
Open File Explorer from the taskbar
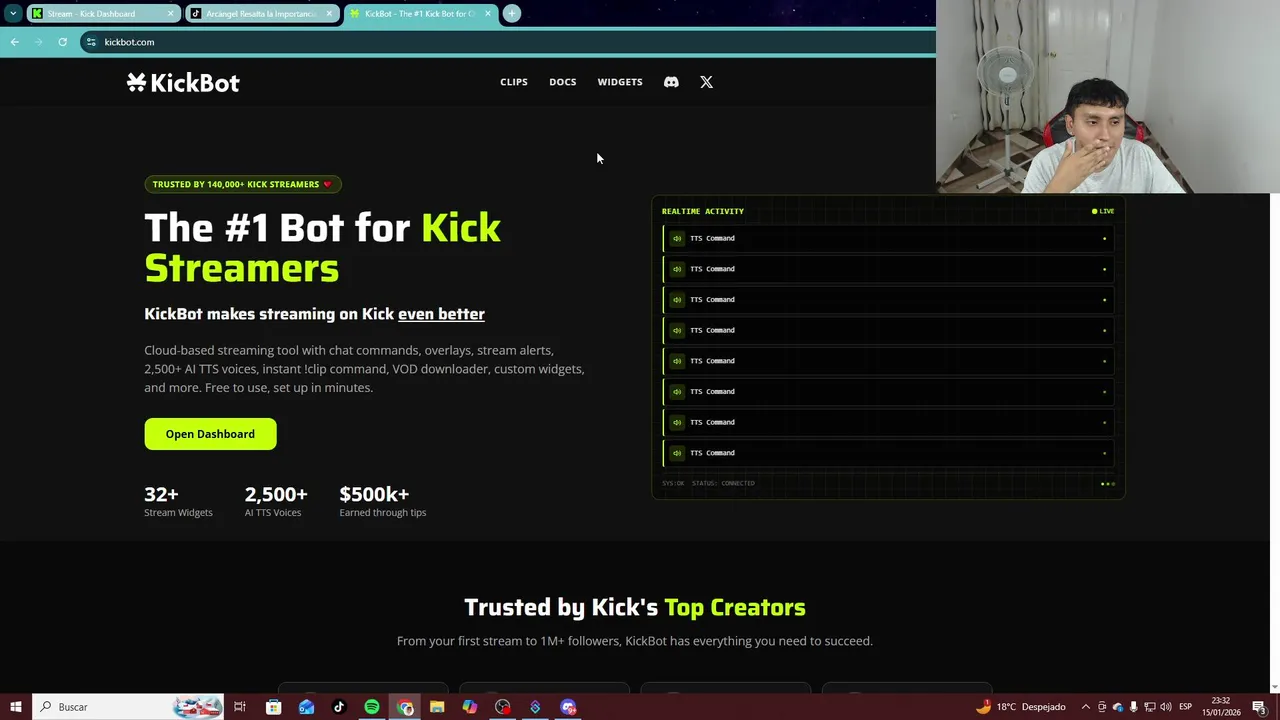(x=437, y=707)
